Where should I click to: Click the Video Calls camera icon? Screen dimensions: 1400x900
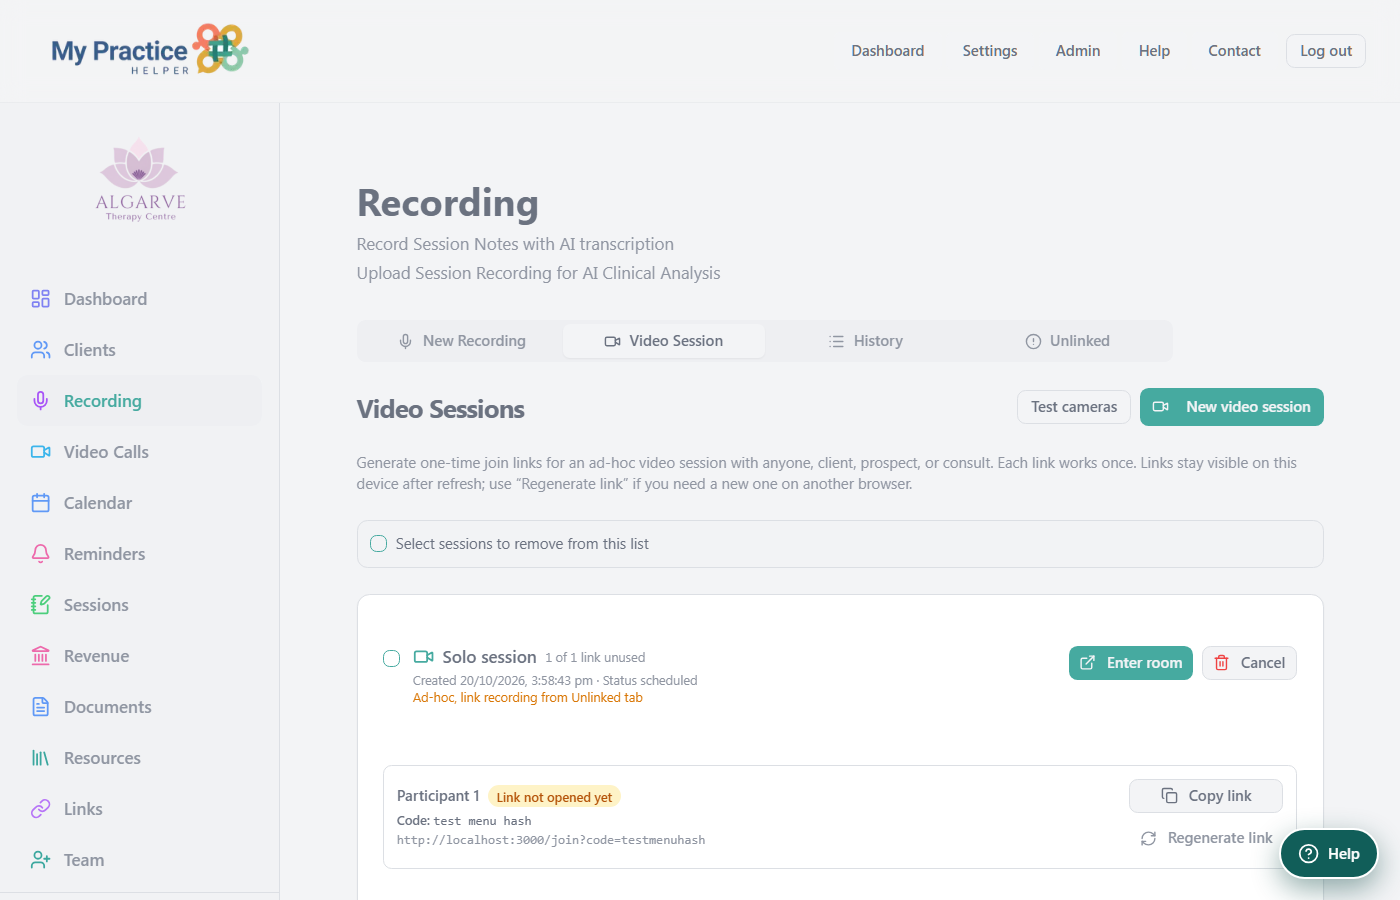[40, 452]
